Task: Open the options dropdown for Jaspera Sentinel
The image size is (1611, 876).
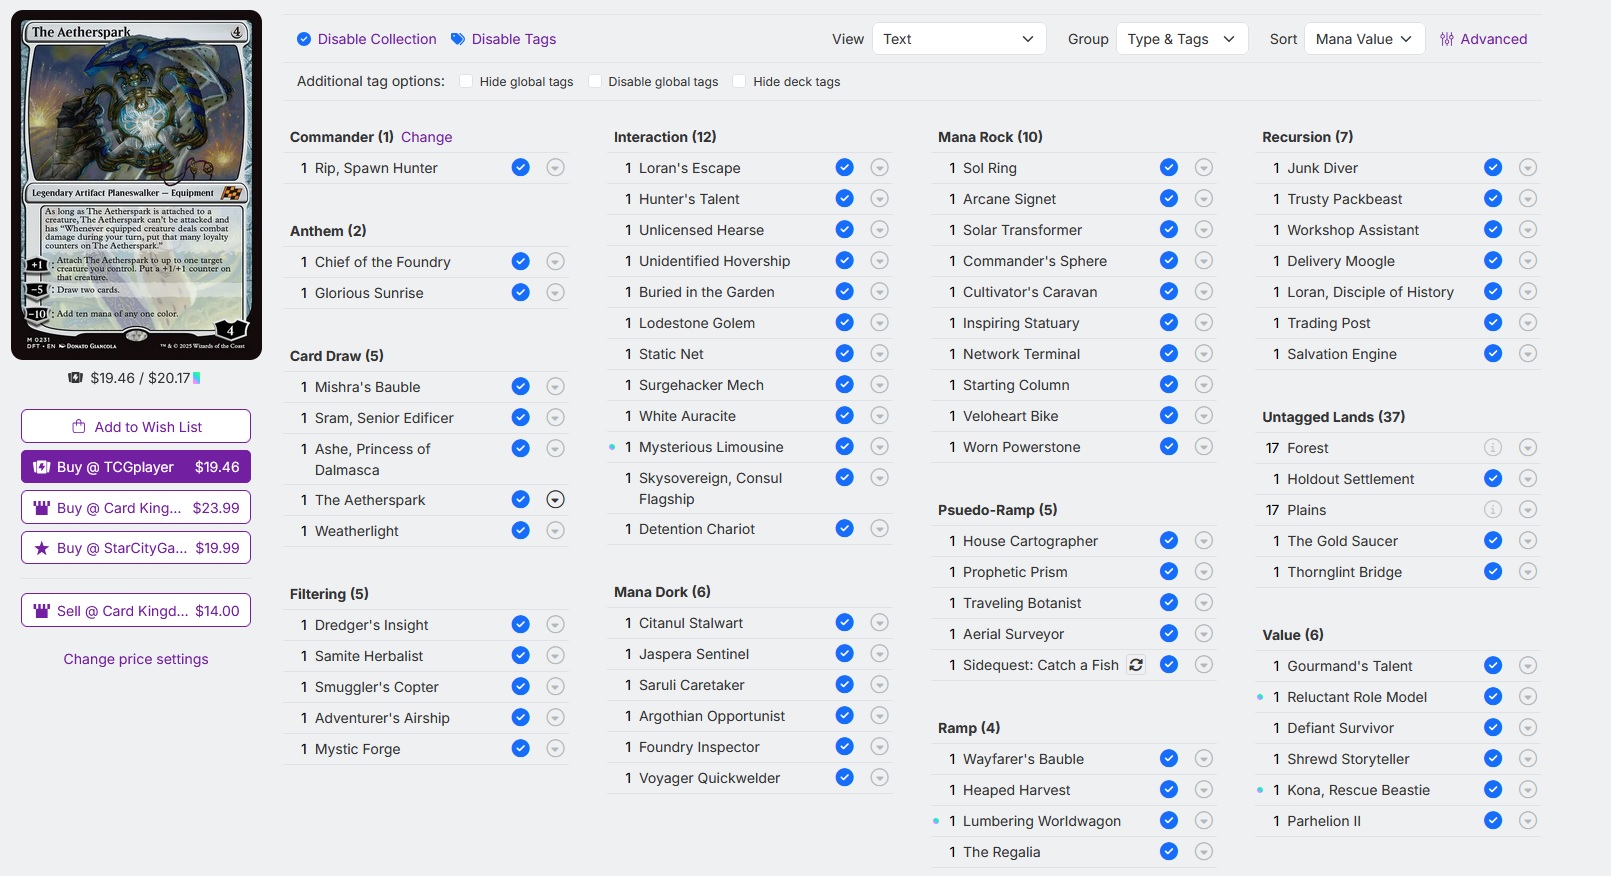Action: point(880,654)
